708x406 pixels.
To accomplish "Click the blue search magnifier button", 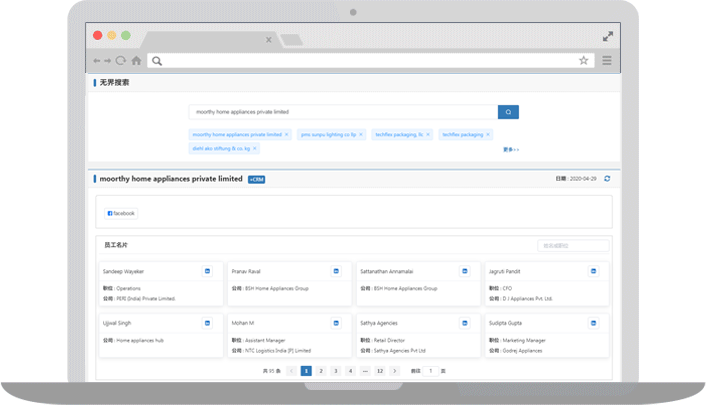I will 508,113.
